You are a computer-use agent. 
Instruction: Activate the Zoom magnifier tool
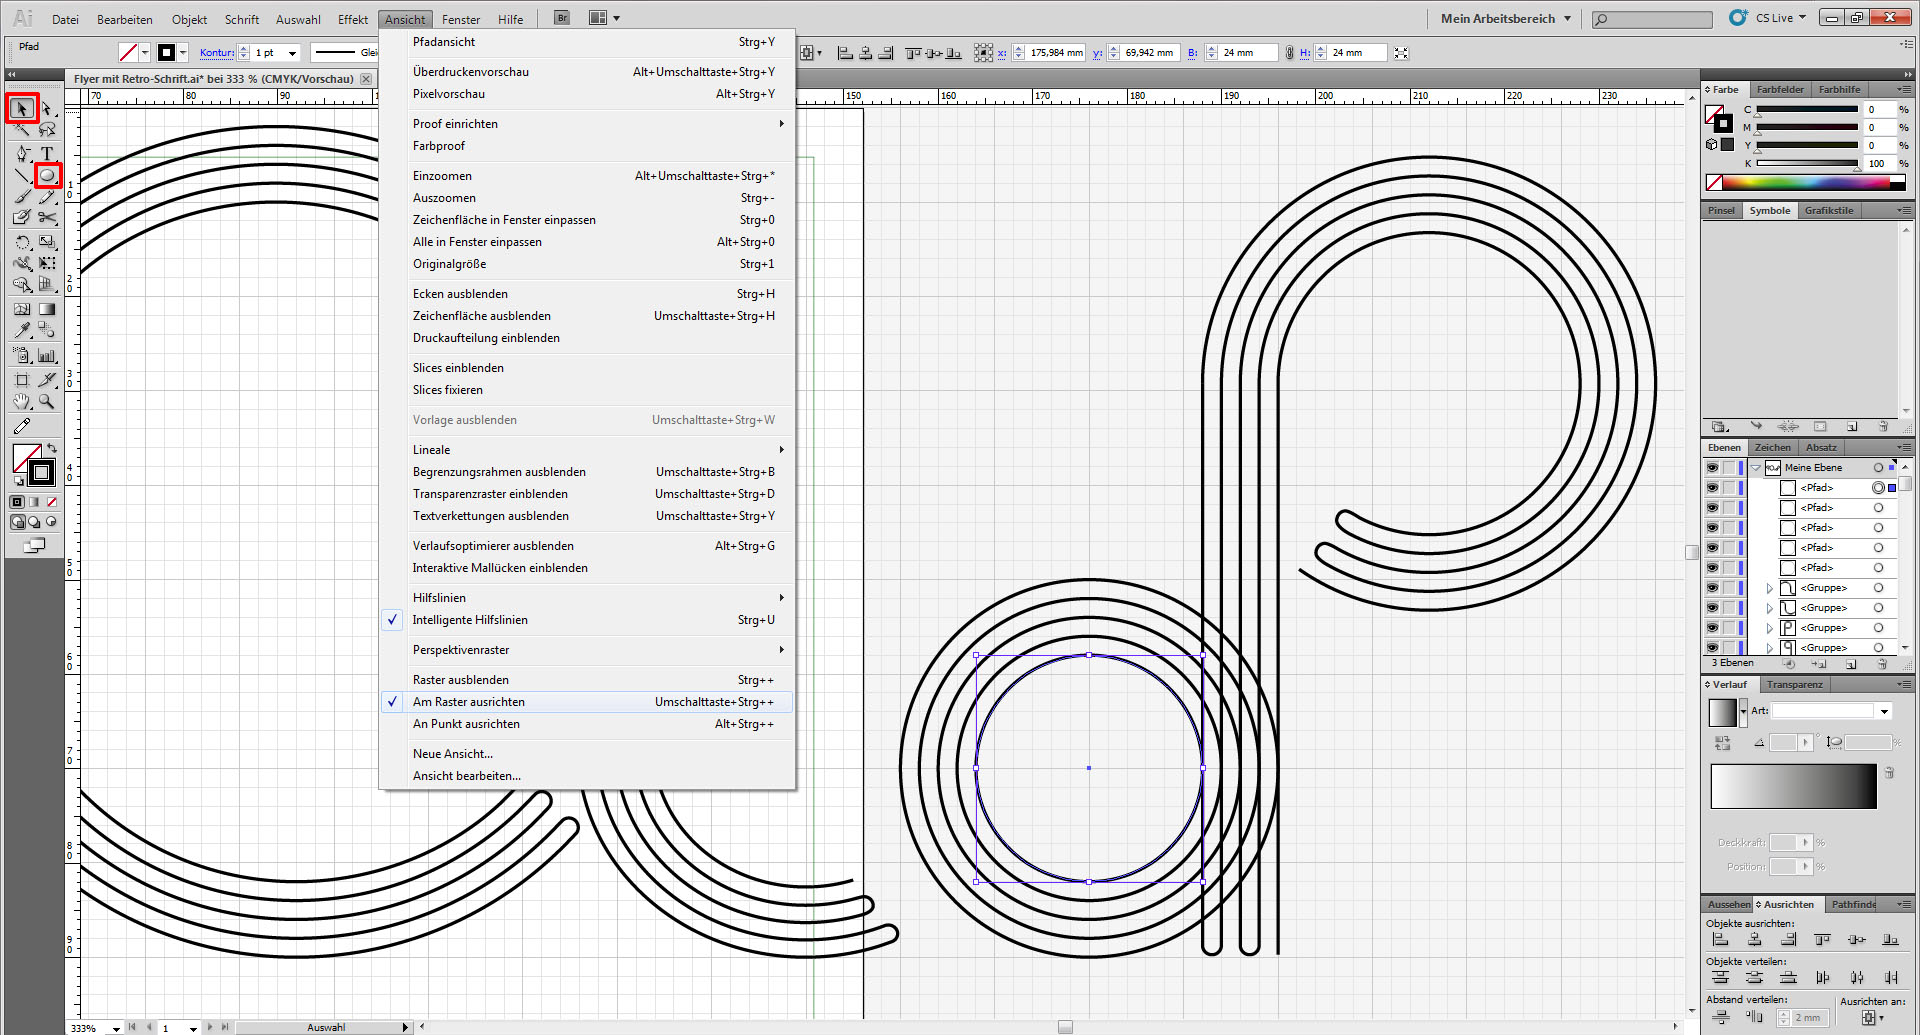click(x=47, y=402)
